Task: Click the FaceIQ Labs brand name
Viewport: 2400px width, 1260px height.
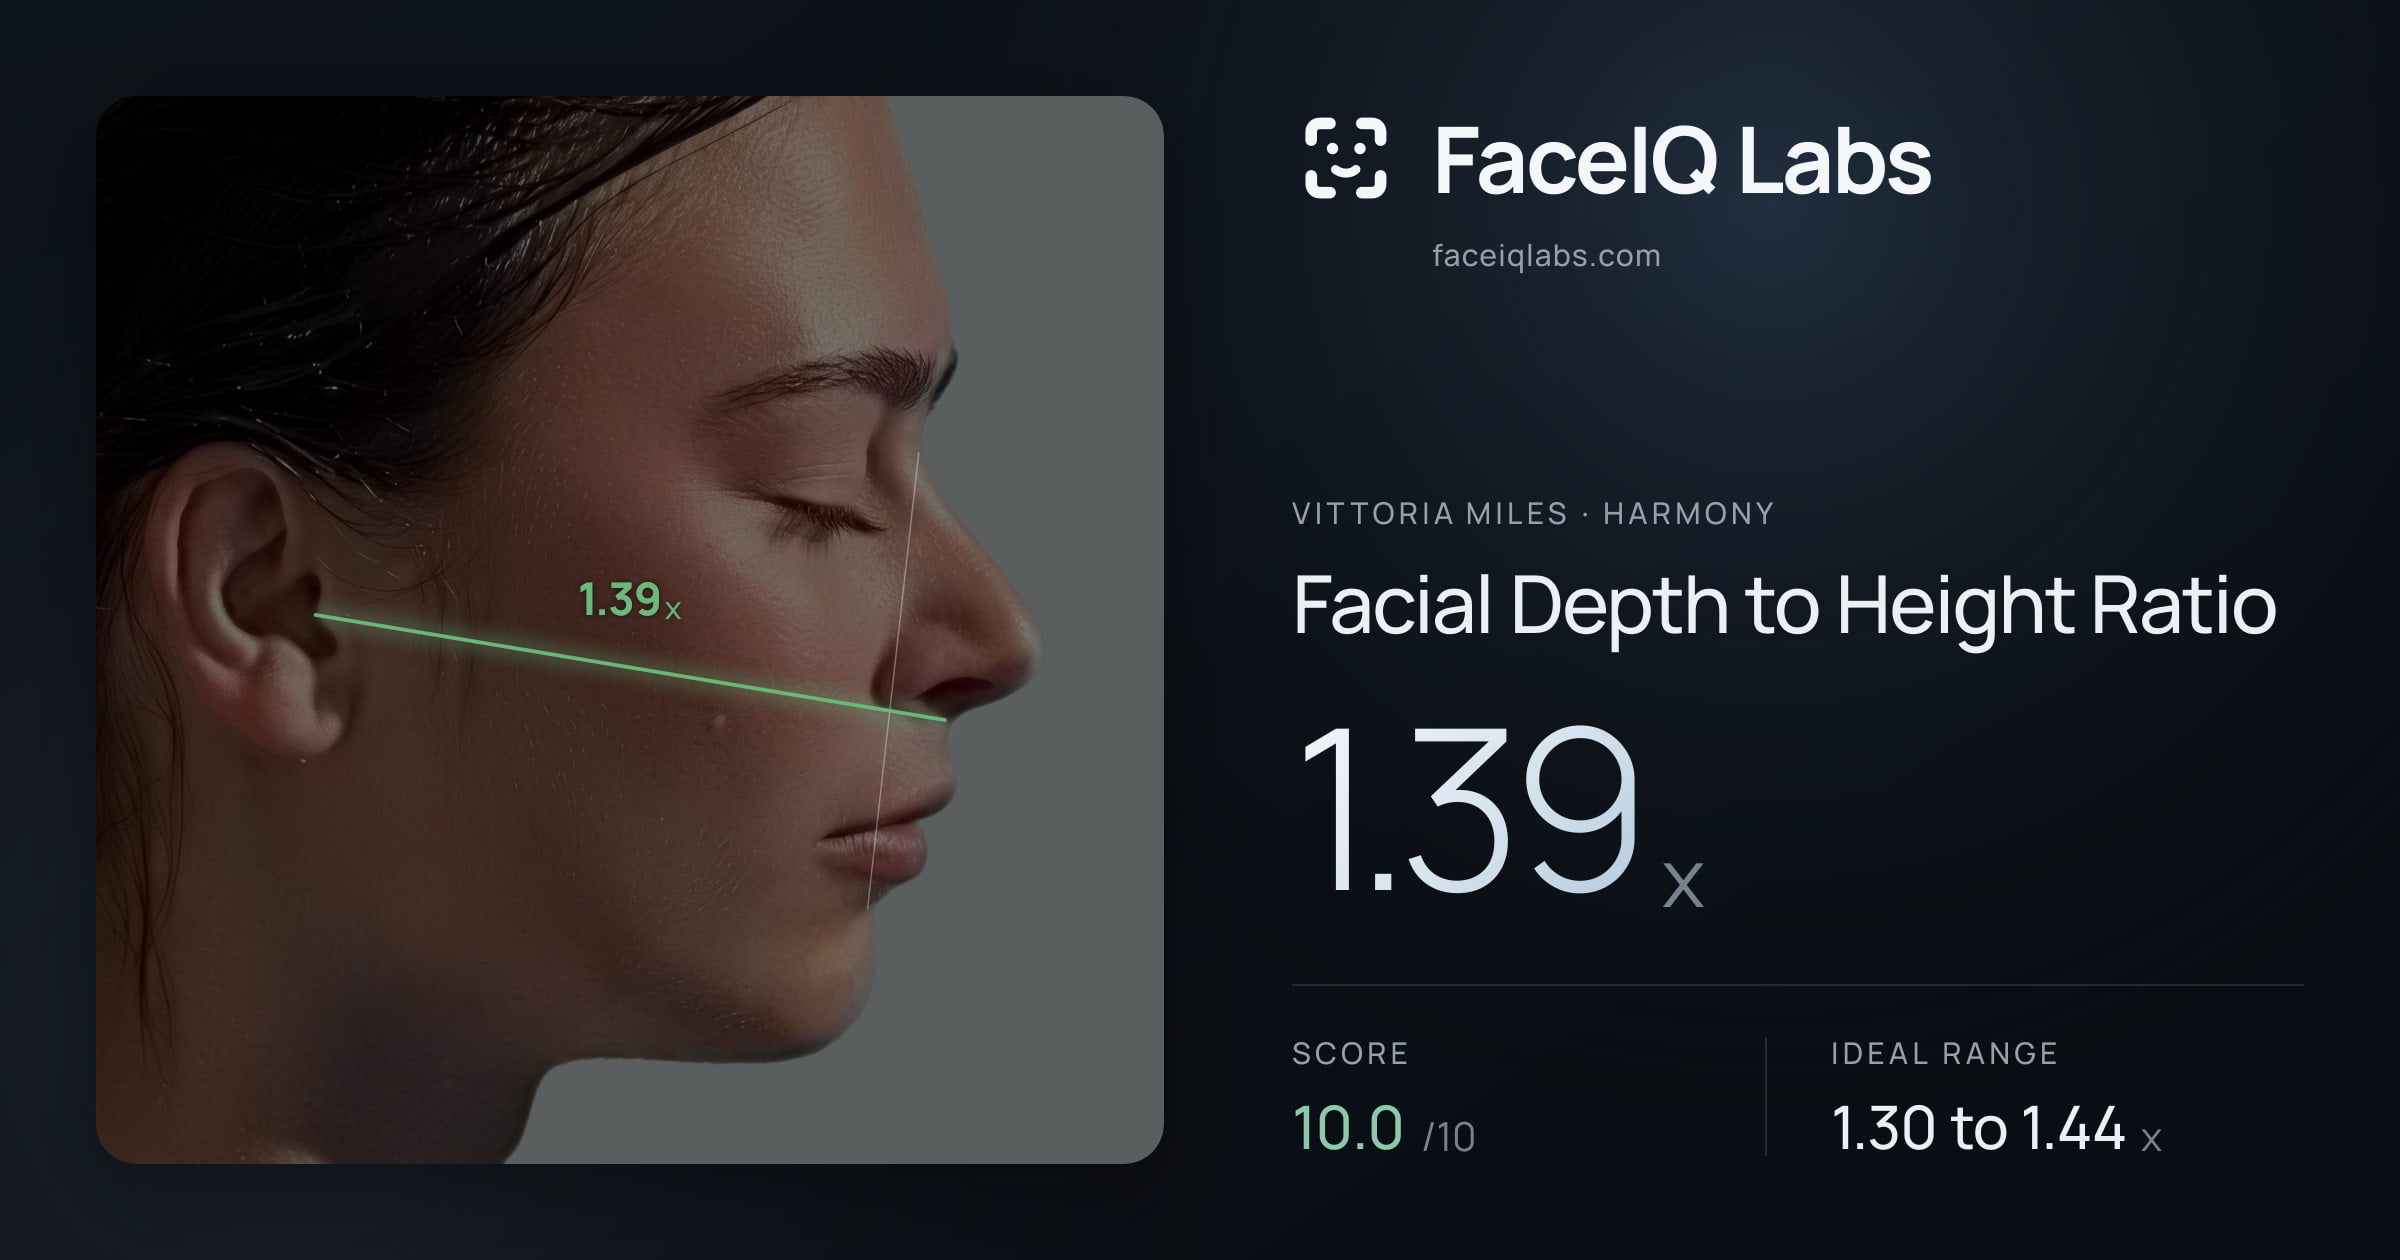Action: 1682,160
